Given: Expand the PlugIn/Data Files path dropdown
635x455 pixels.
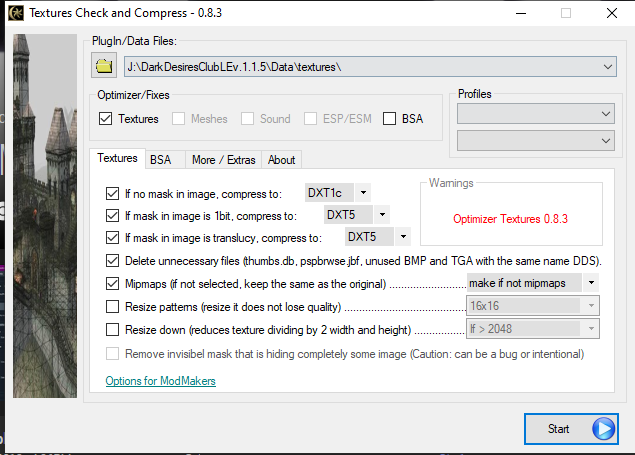Looking at the screenshot, I should click(607, 67).
